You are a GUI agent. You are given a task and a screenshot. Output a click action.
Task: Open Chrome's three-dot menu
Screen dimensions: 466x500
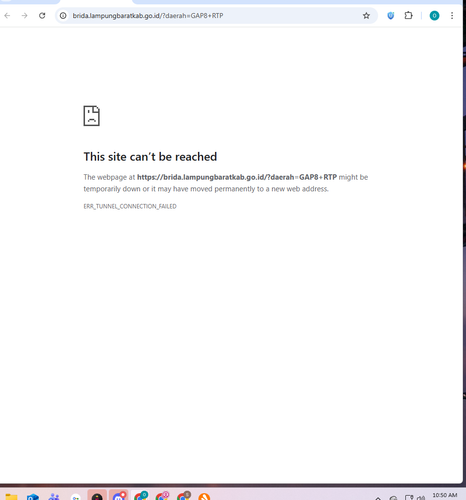[x=452, y=16]
